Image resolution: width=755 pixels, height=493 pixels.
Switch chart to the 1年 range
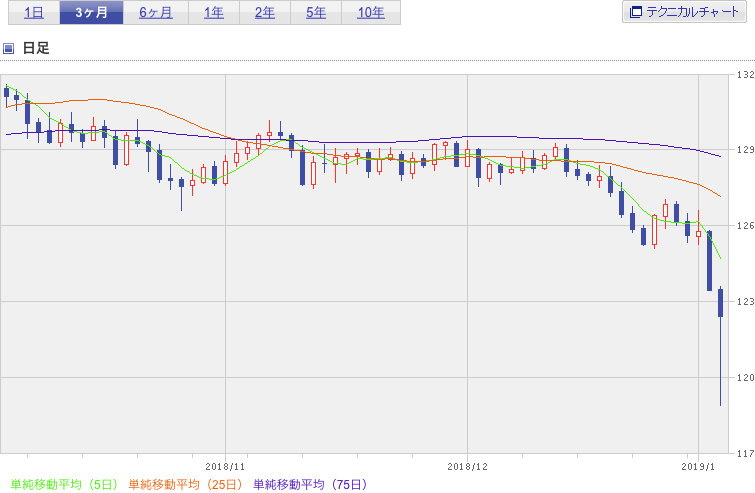click(x=214, y=13)
